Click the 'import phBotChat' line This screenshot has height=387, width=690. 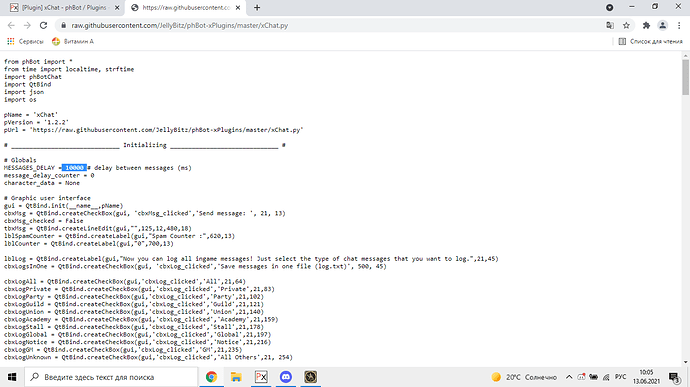pos(33,77)
